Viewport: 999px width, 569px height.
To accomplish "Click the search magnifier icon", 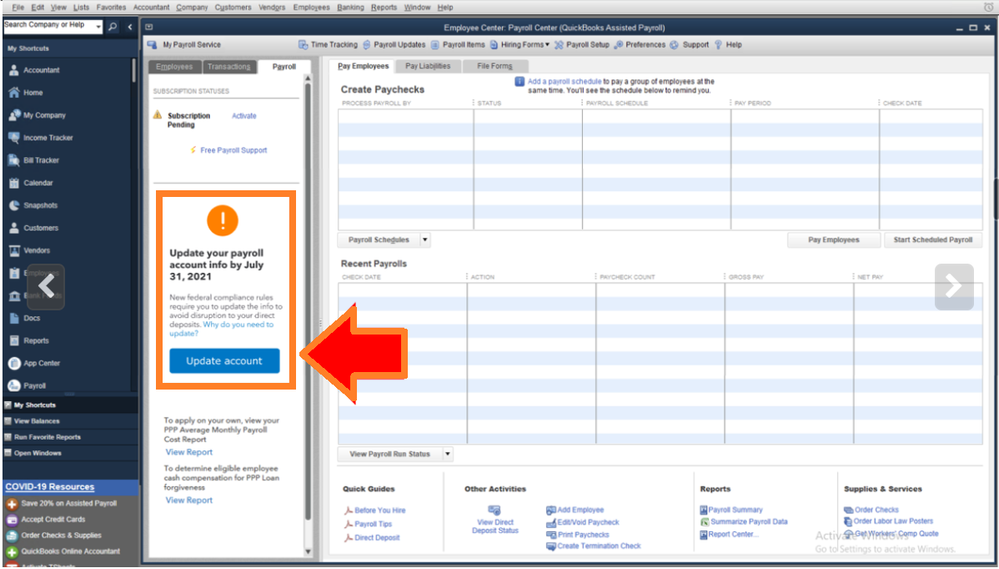I will (x=113, y=26).
